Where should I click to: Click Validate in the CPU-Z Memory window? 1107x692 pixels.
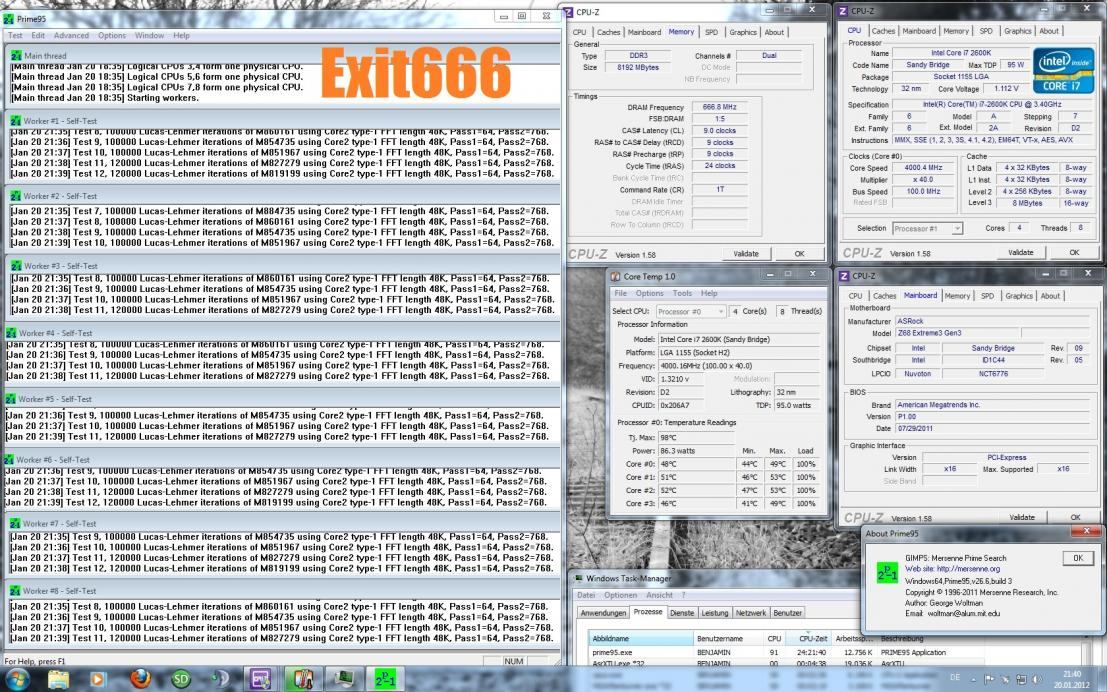point(746,253)
